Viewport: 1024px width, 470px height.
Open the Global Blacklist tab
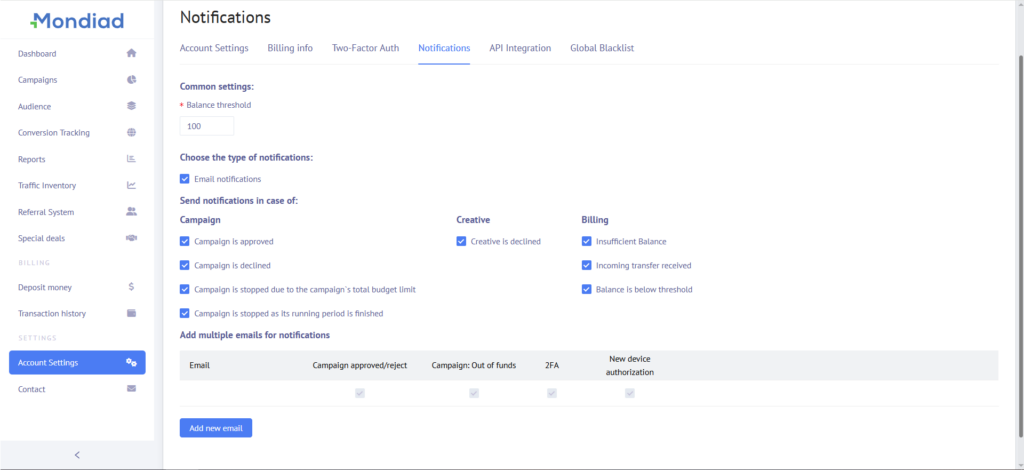tap(602, 48)
